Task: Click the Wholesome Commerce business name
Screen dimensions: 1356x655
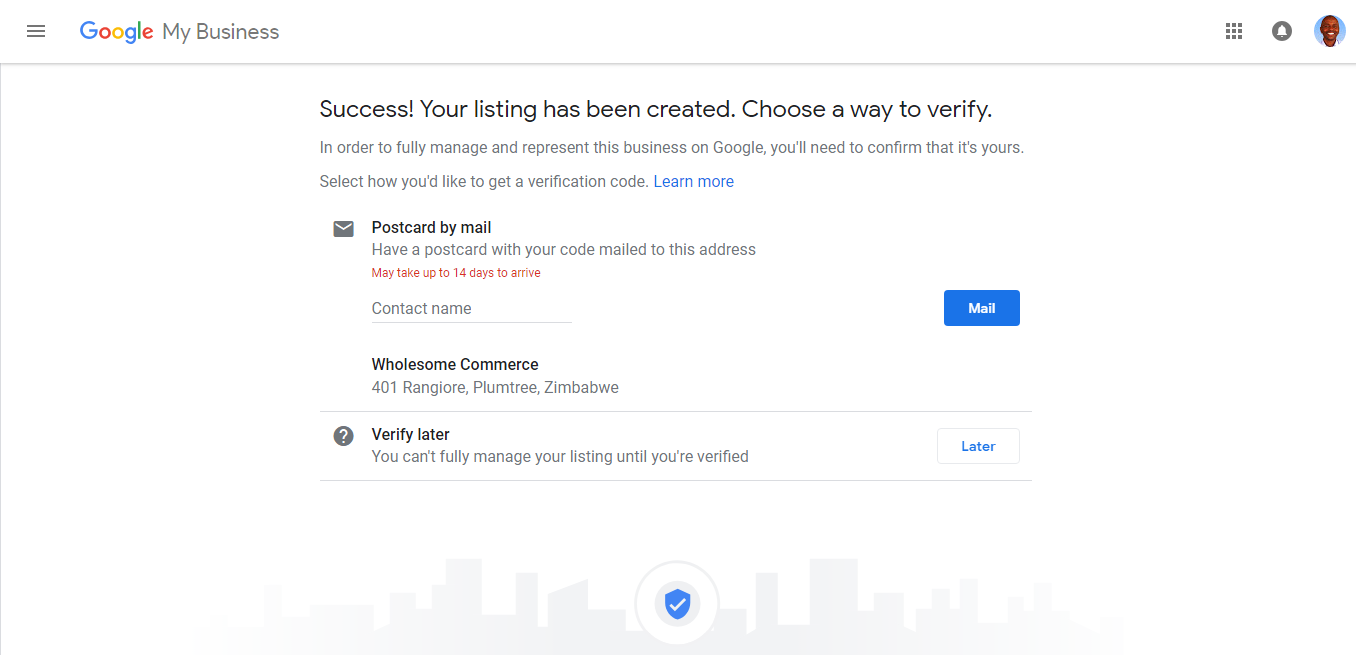Action: coord(455,364)
